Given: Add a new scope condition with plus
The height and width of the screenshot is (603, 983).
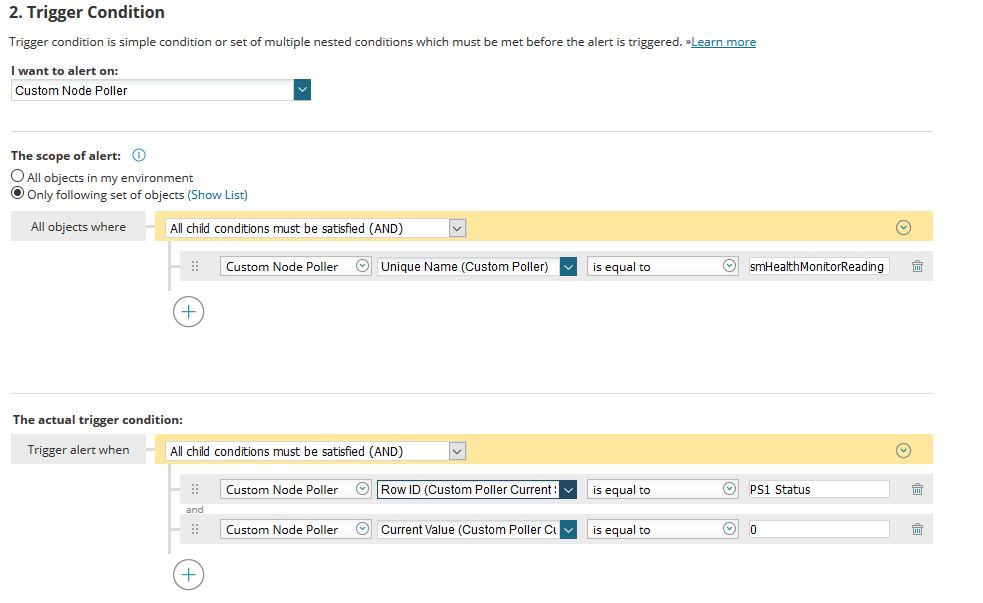Looking at the screenshot, I should (188, 312).
